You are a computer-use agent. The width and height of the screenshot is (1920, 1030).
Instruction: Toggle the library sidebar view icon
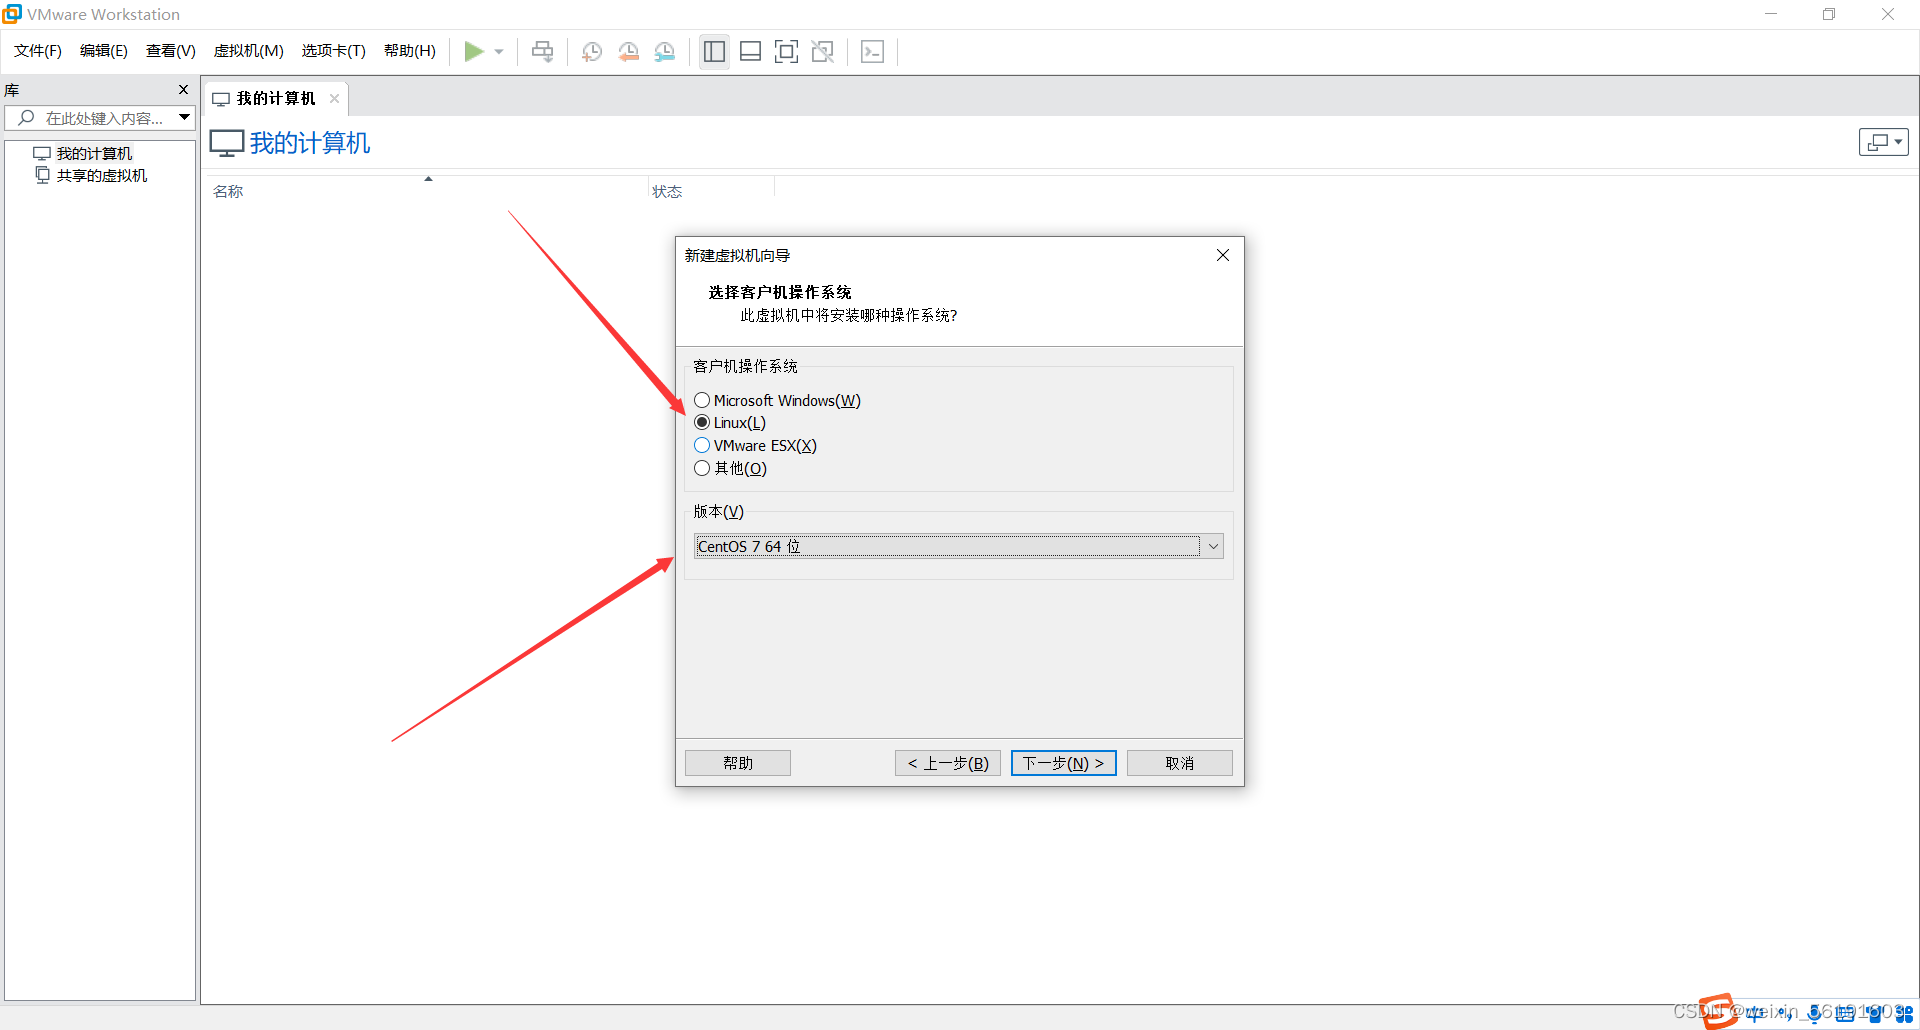pos(714,51)
